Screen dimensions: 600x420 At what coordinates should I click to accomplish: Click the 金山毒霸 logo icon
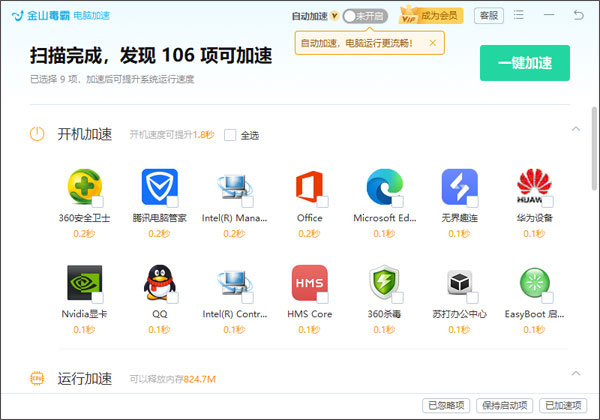pos(18,16)
